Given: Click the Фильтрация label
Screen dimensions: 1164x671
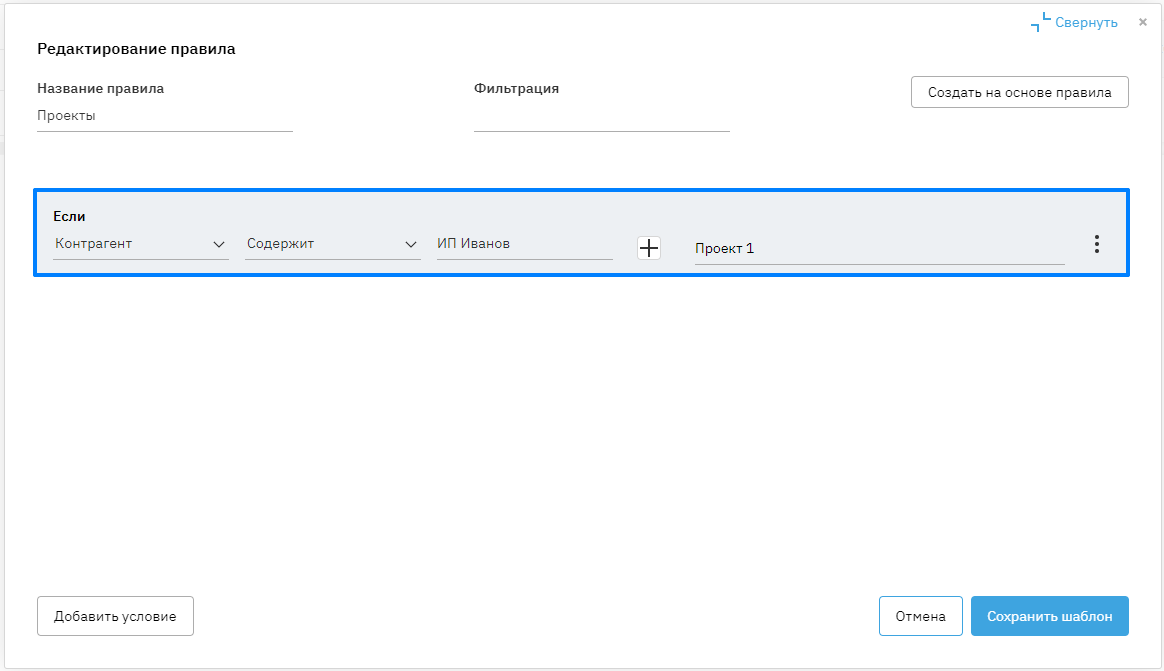Looking at the screenshot, I should coord(516,88).
